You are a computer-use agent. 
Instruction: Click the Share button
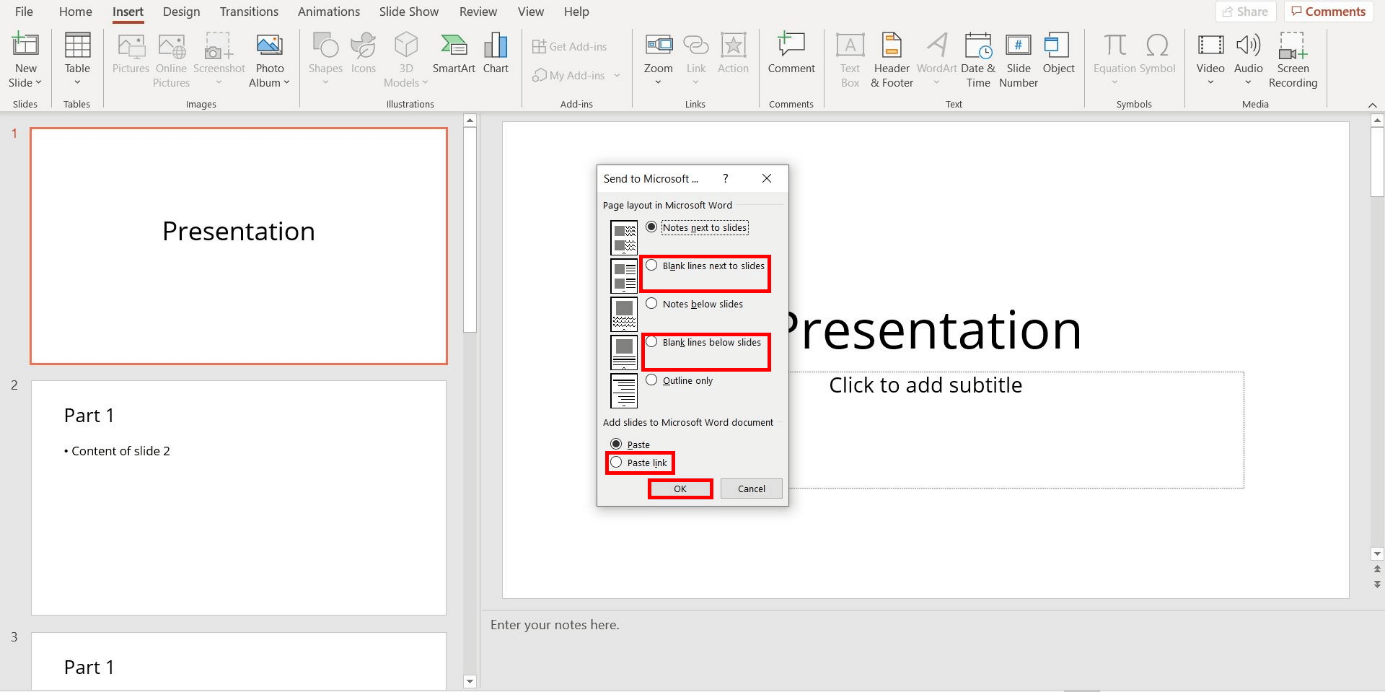[x=1245, y=12]
